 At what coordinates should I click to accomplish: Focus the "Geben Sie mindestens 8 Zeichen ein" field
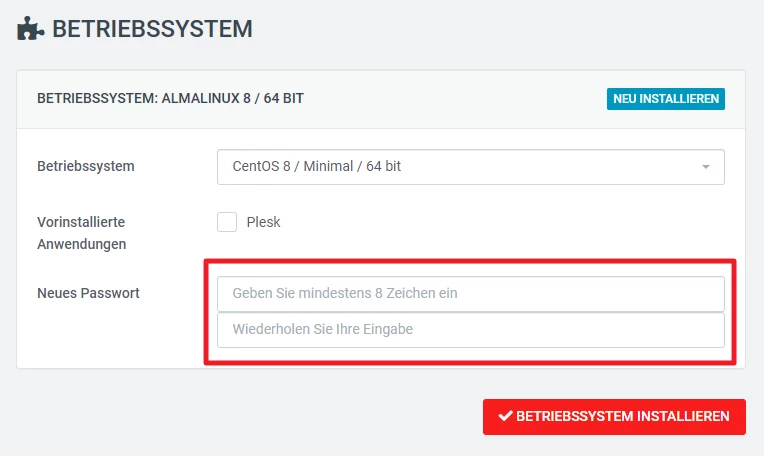click(x=470, y=294)
